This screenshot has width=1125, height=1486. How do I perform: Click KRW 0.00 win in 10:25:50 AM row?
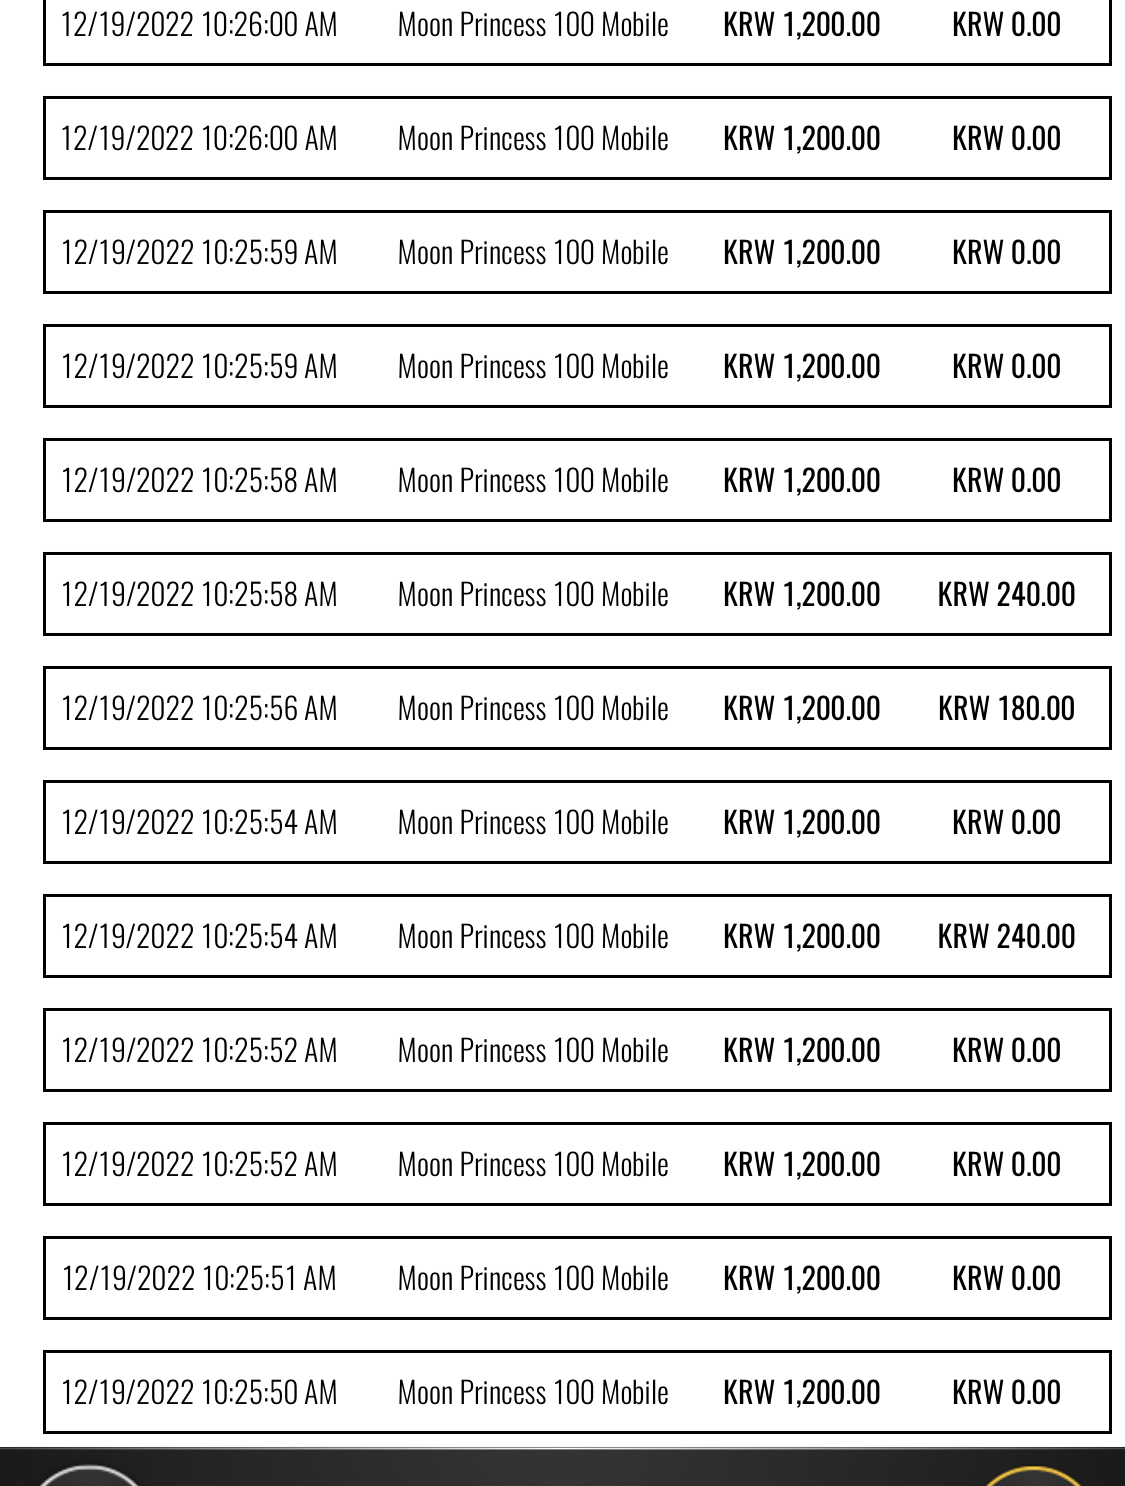click(1006, 1392)
